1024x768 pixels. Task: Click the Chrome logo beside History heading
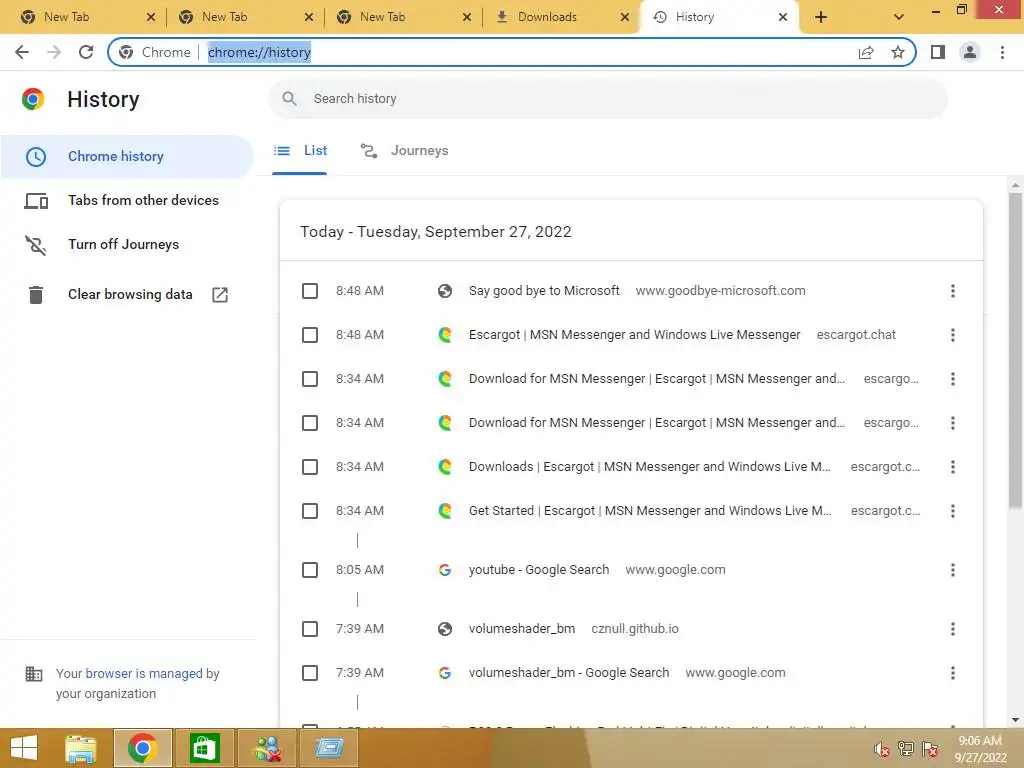pyautogui.click(x=33, y=99)
